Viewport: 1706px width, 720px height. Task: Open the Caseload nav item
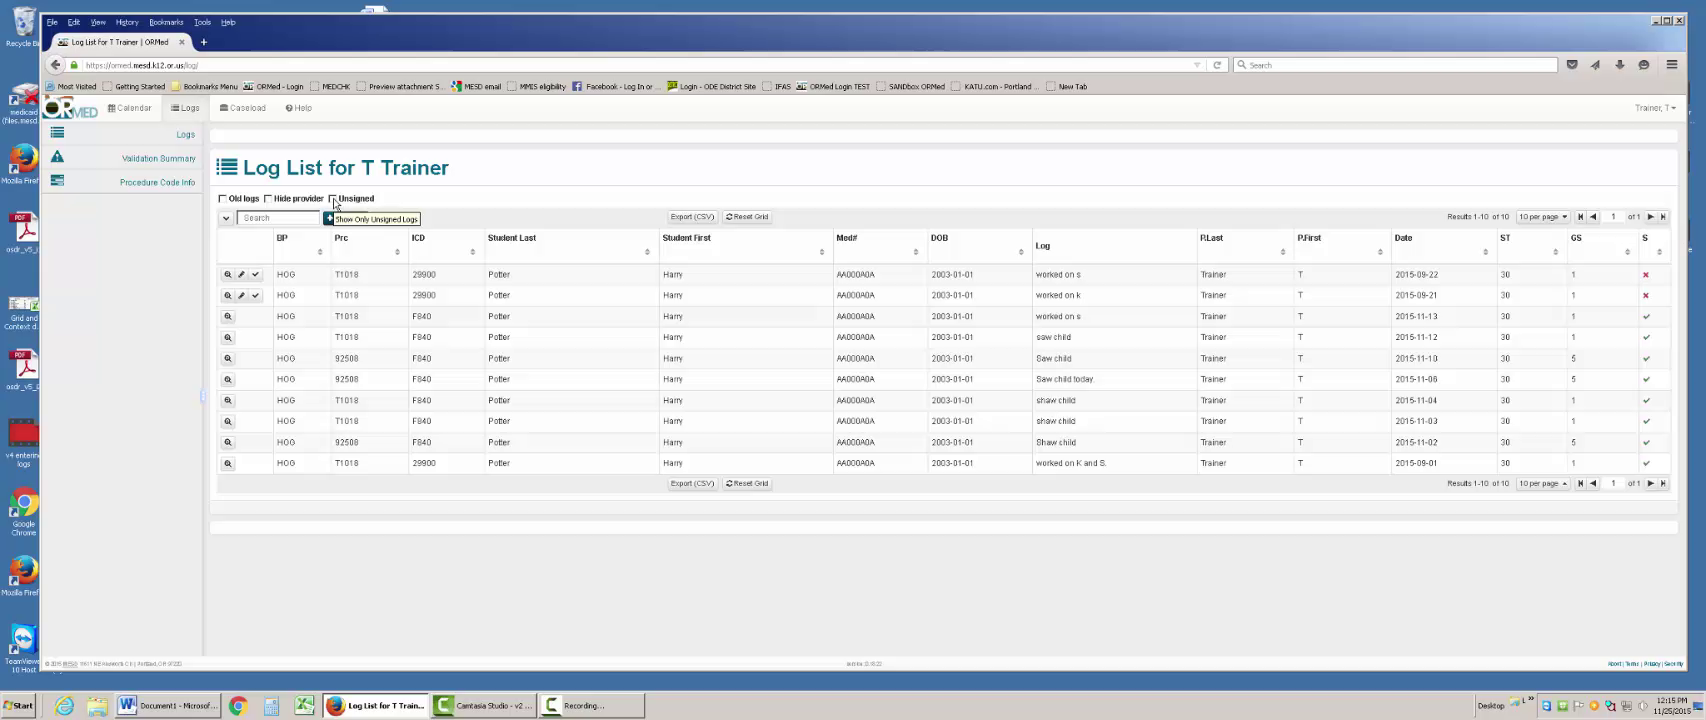[242, 108]
